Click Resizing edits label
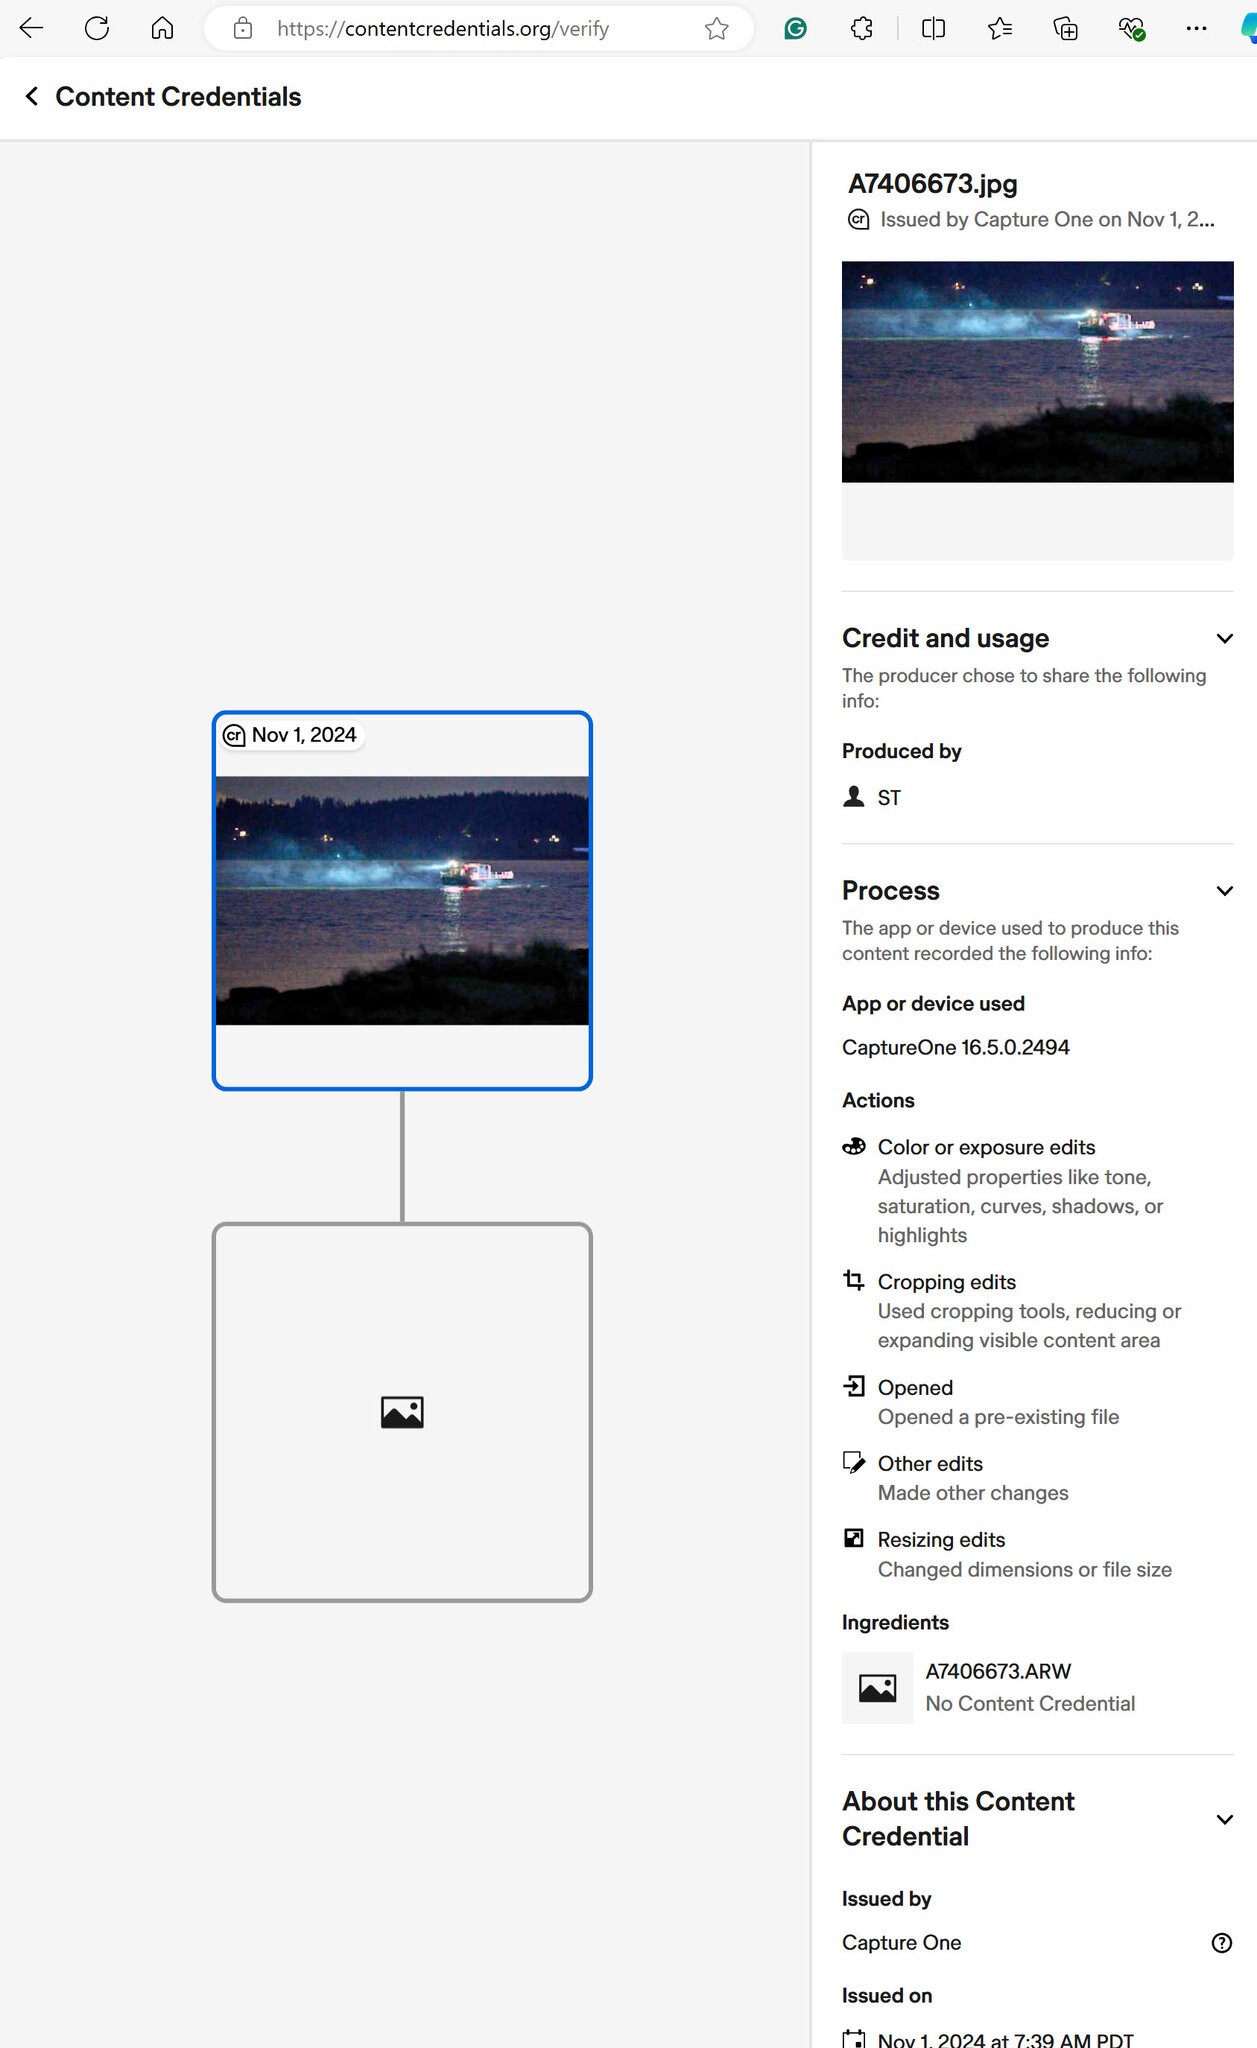 click(x=941, y=1540)
